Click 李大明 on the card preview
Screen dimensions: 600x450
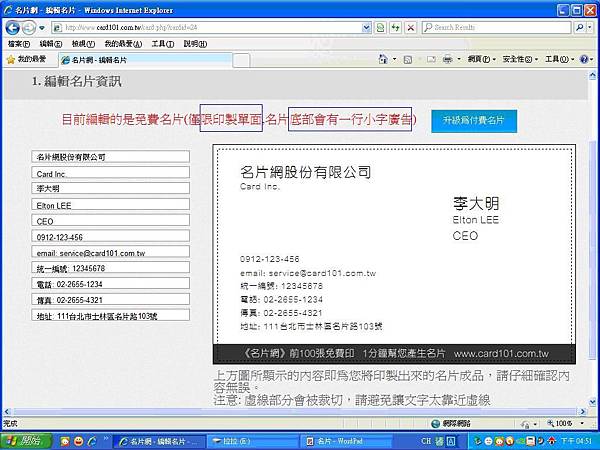[x=476, y=204]
